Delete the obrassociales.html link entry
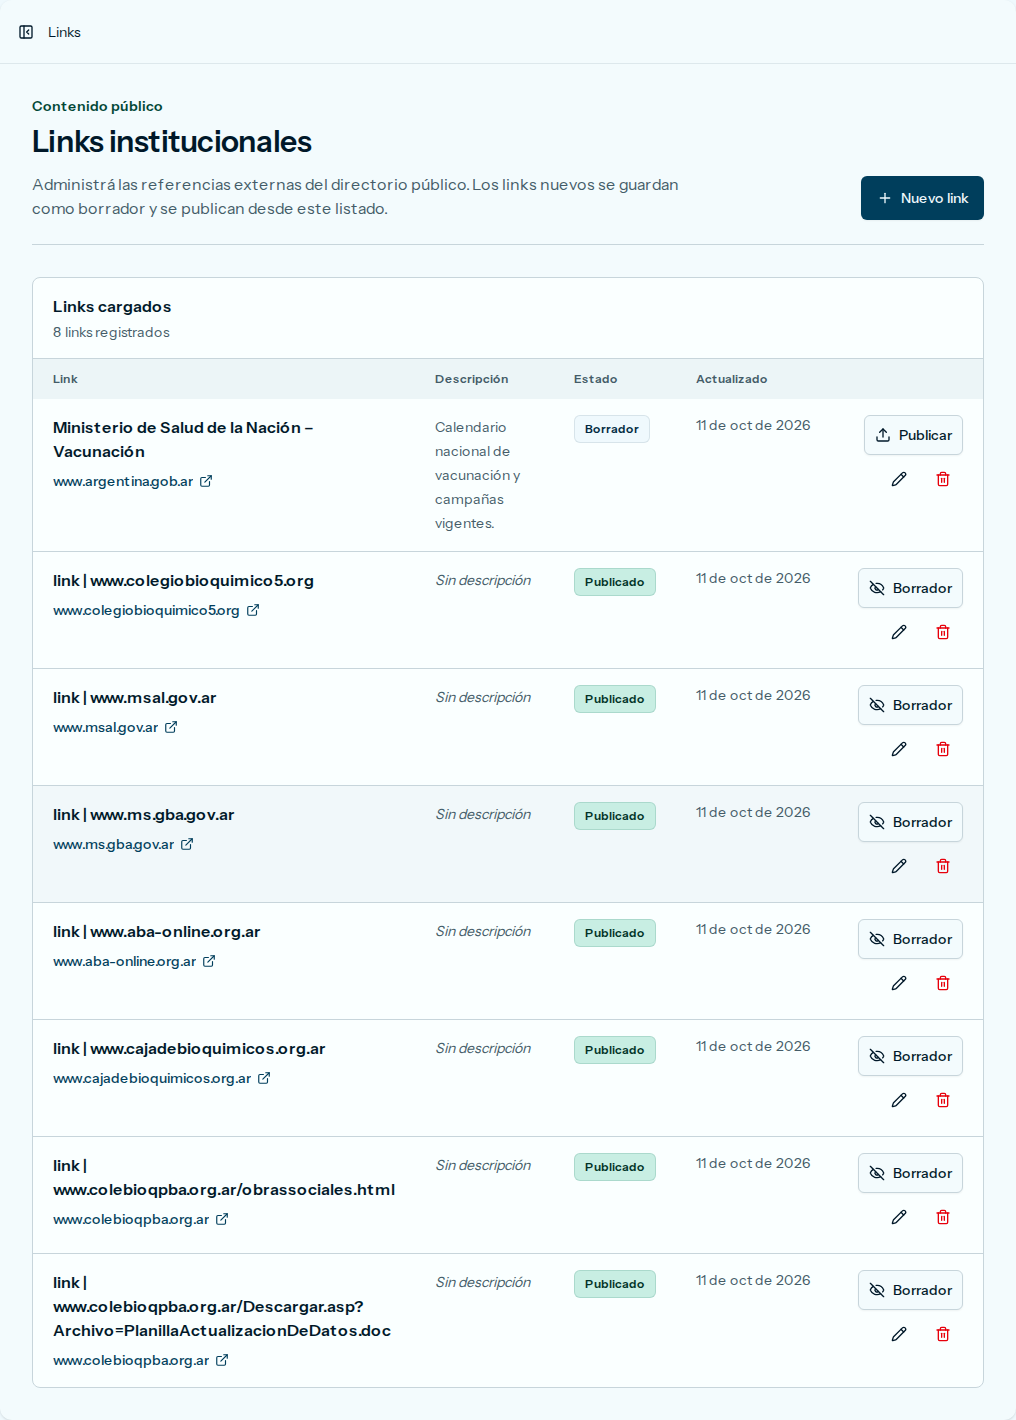Viewport: 1016px width, 1420px height. [x=943, y=1217]
